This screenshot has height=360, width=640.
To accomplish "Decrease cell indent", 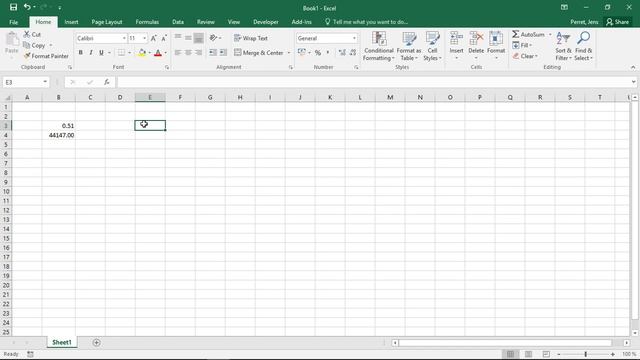I will click(213, 53).
